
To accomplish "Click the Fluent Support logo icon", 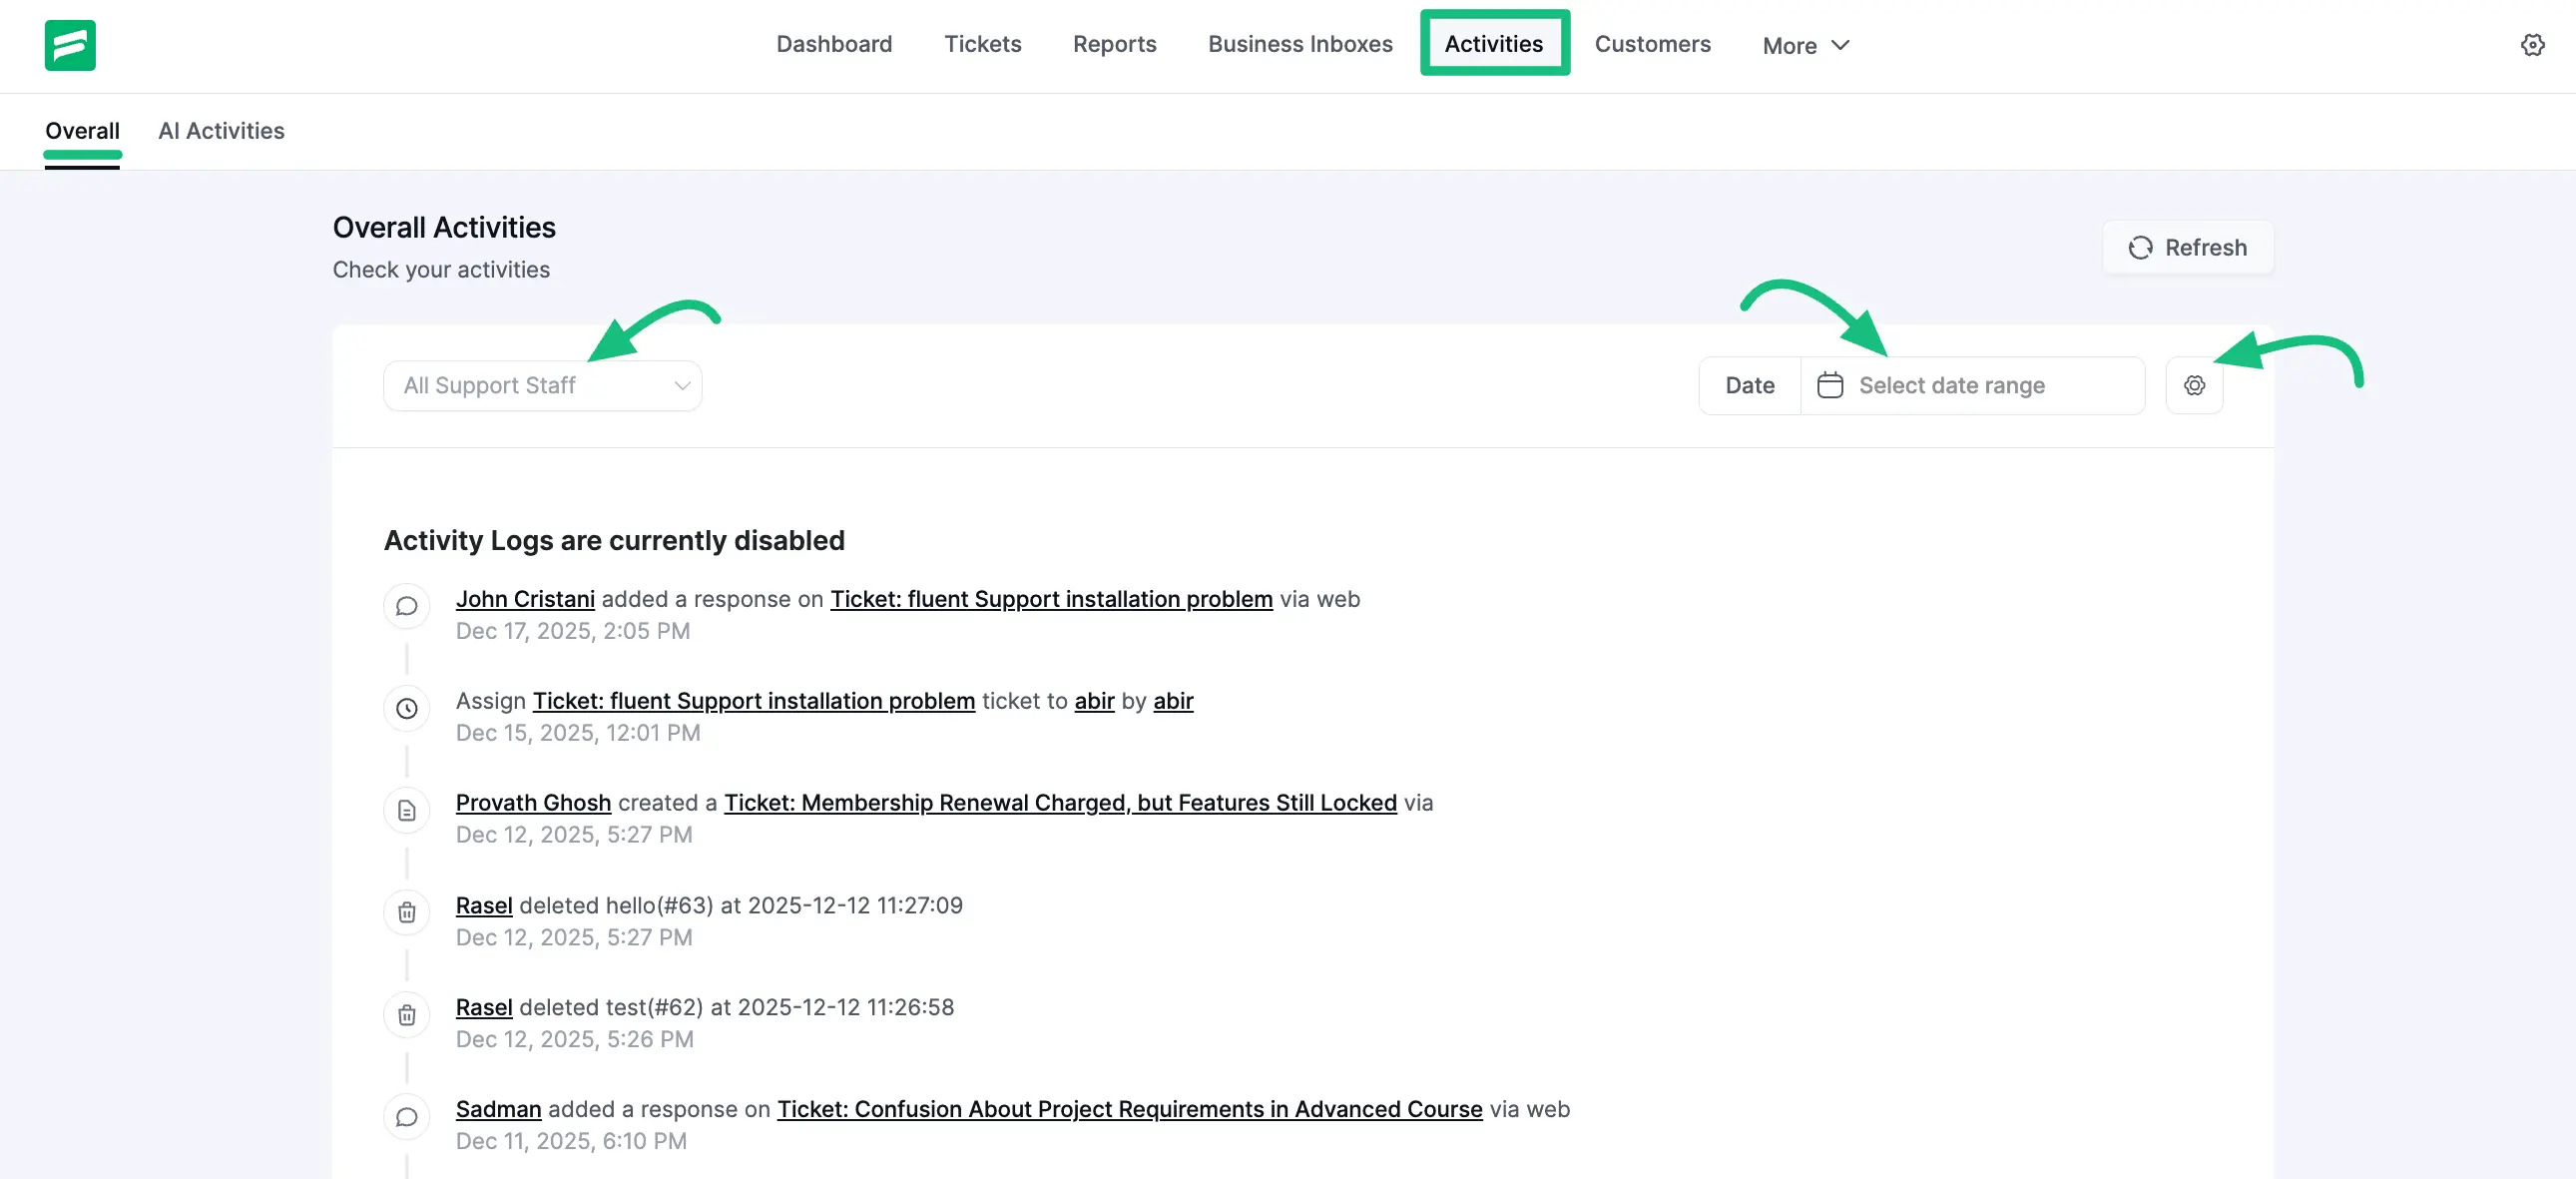I will click(x=68, y=45).
